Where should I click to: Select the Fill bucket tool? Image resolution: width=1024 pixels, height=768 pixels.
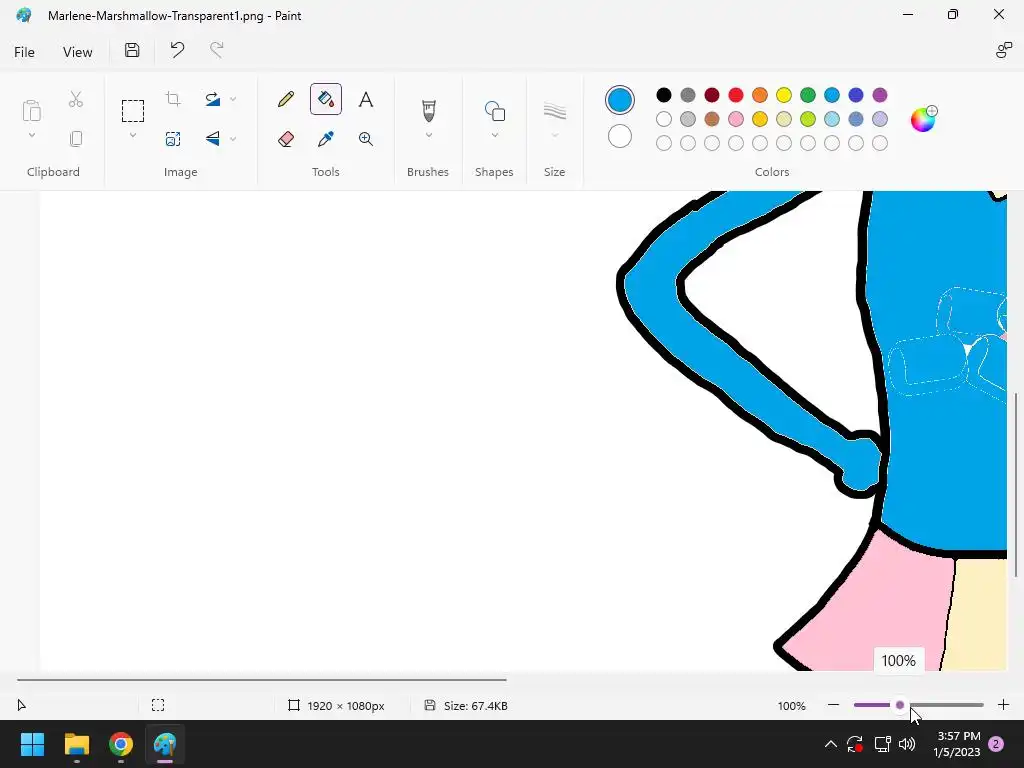coord(326,99)
